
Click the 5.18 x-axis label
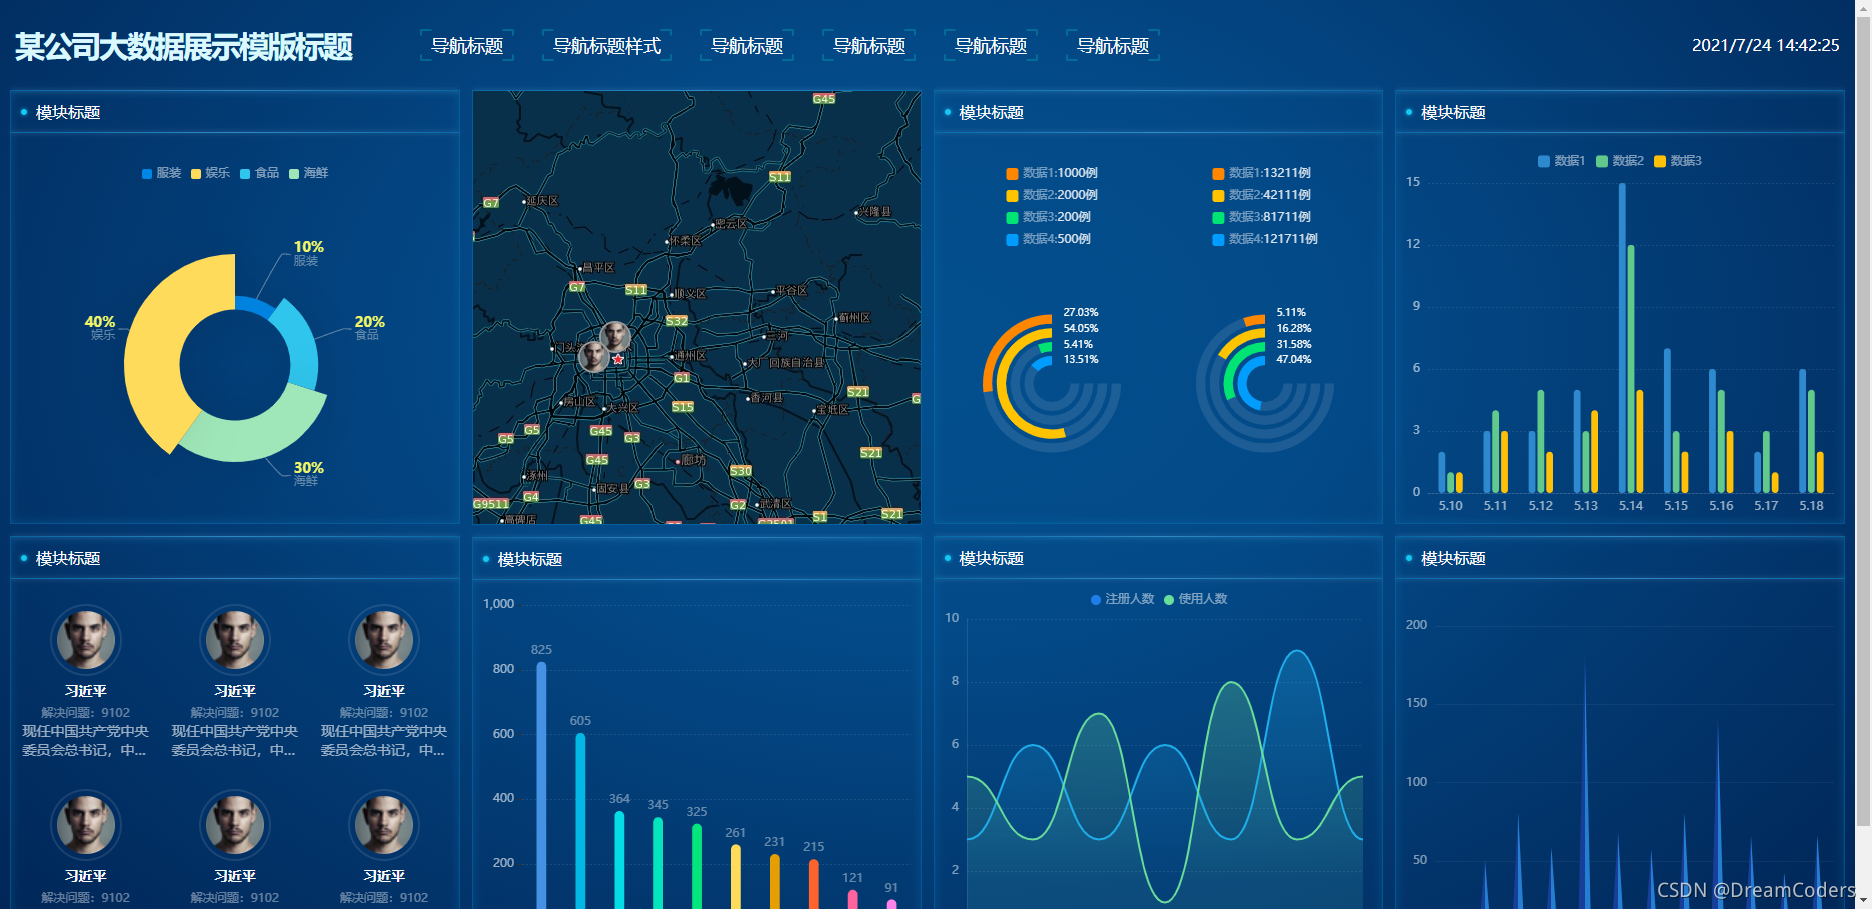coord(1811,506)
